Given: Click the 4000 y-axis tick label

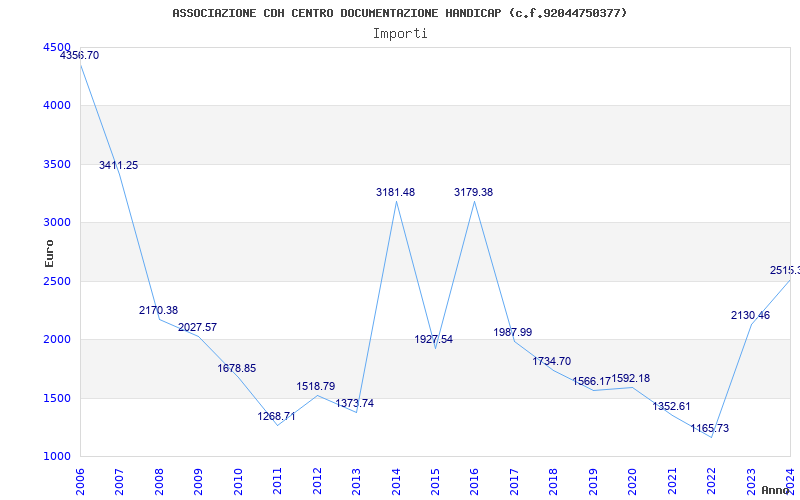Looking at the screenshot, I should point(57,106).
